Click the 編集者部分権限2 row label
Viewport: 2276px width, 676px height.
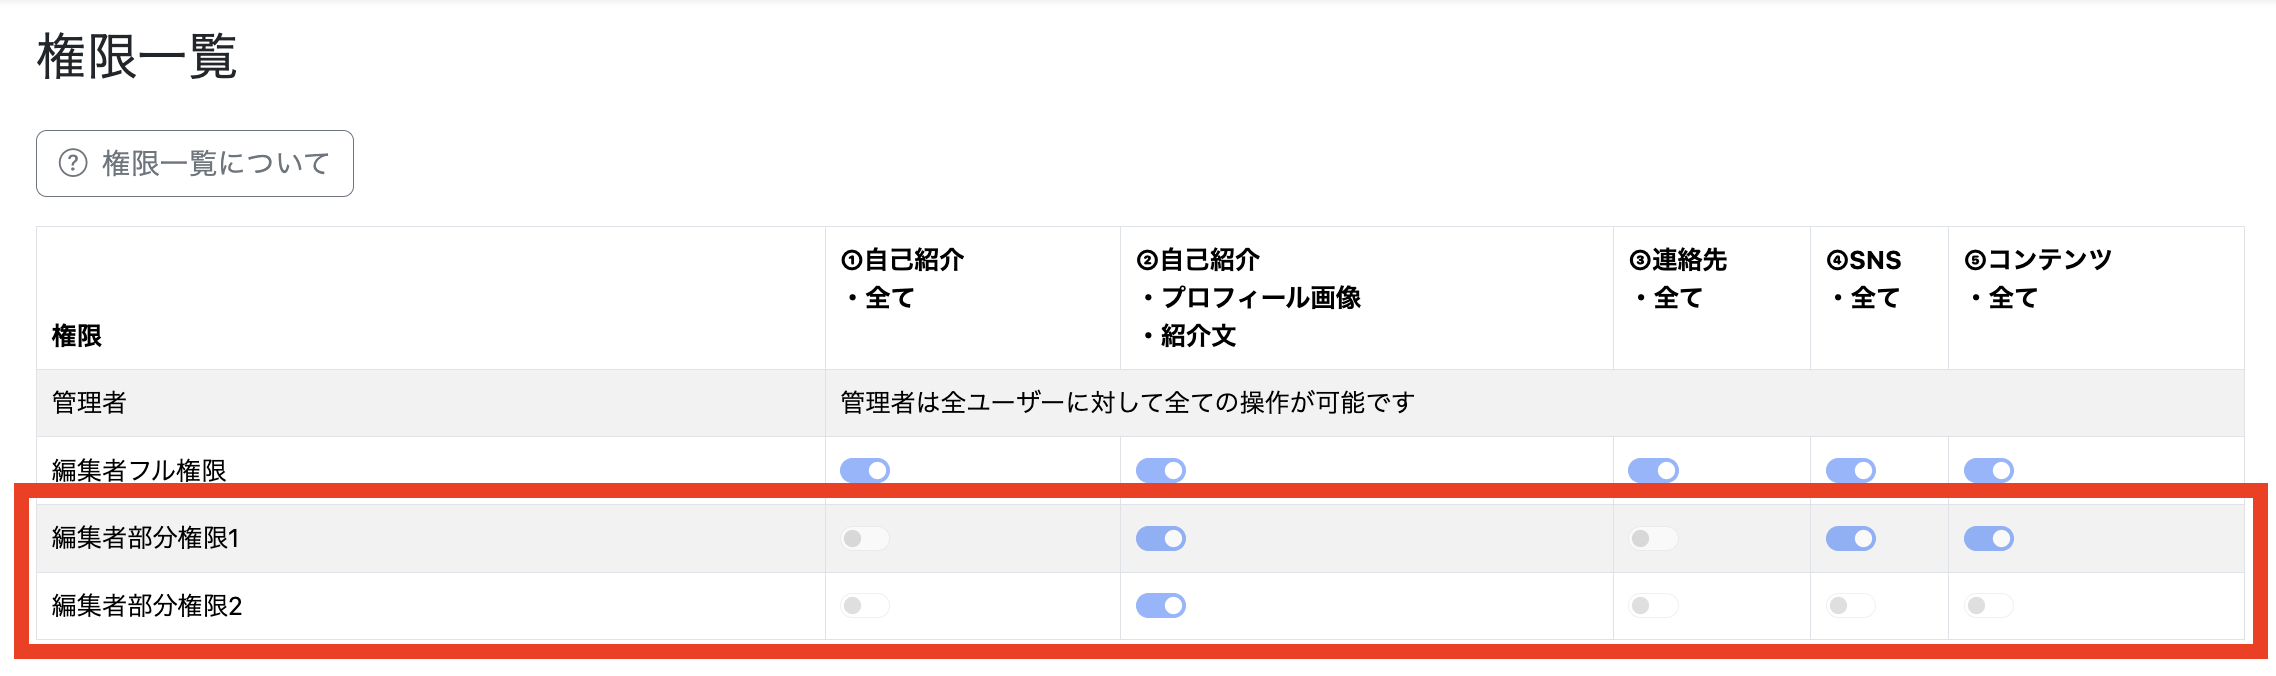(x=147, y=606)
